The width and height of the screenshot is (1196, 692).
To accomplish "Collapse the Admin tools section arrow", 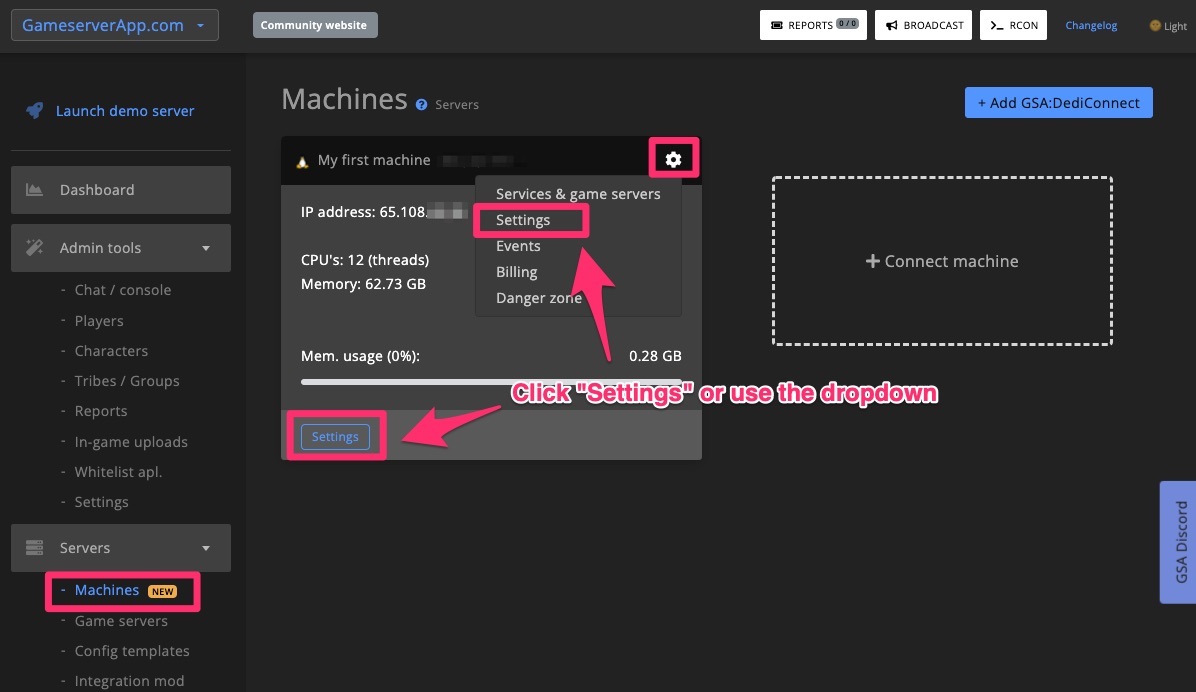I will click(205, 248).
